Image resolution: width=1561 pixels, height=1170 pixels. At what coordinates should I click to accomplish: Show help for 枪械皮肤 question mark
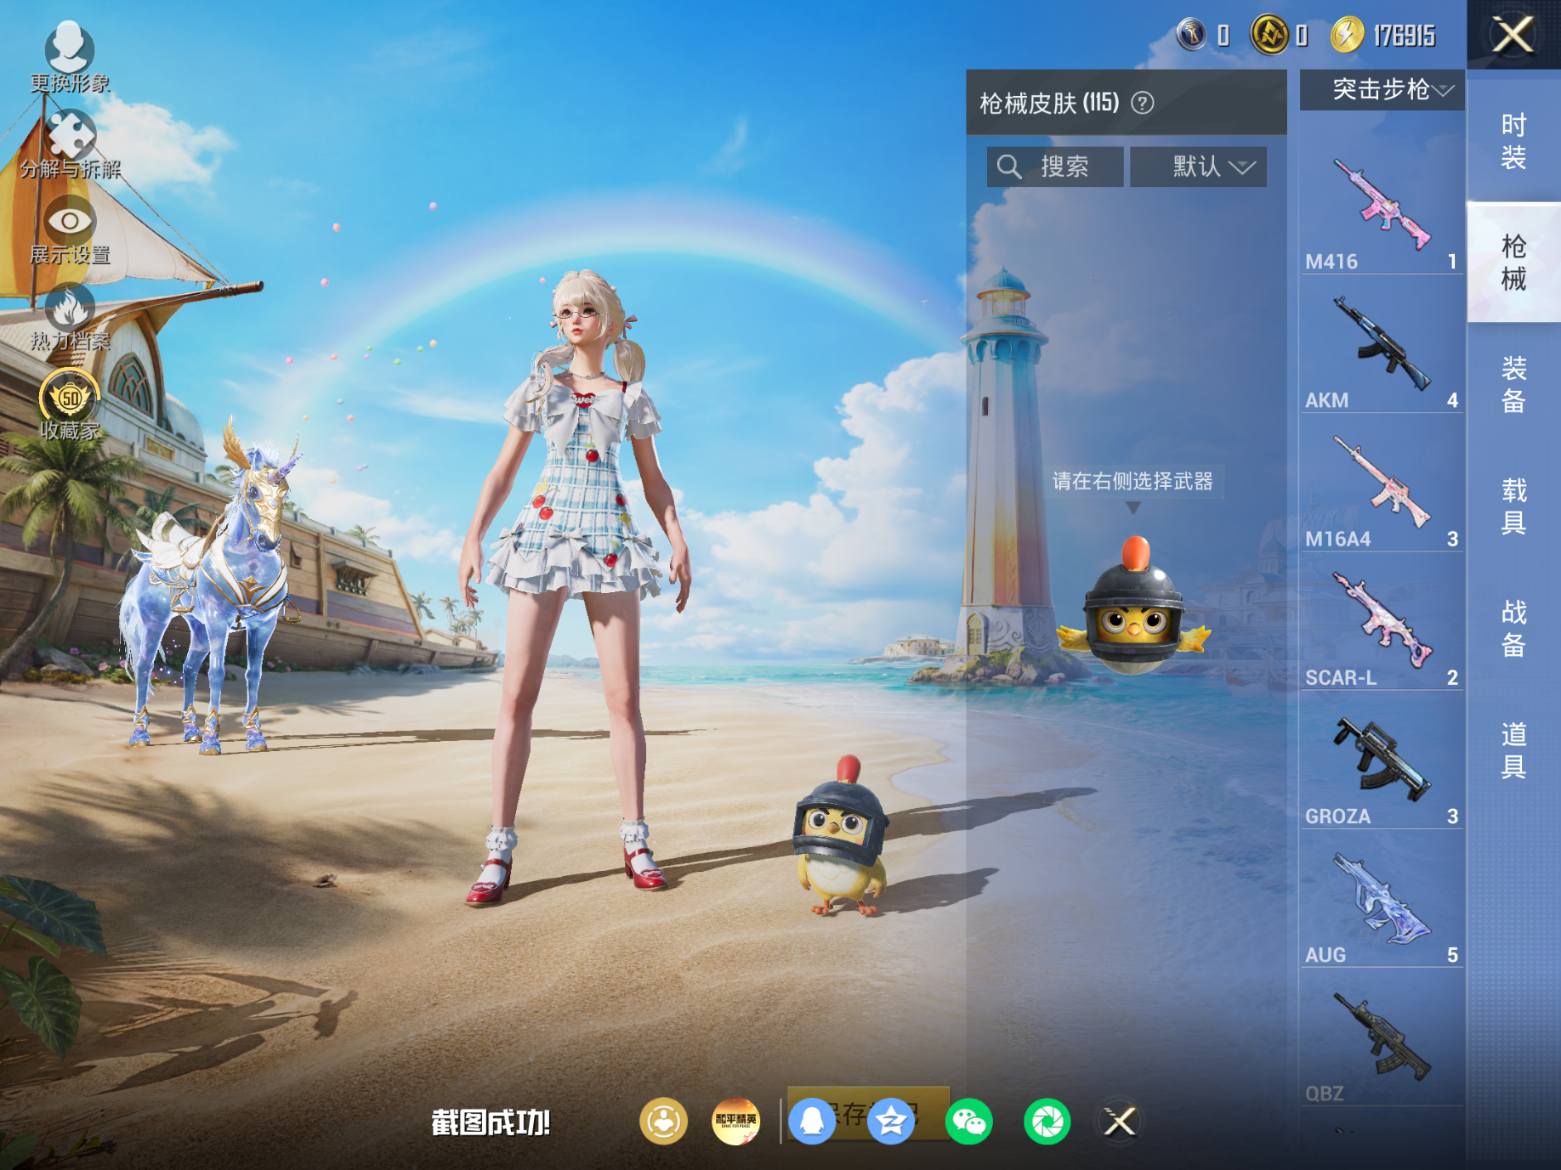[1142, 103]
